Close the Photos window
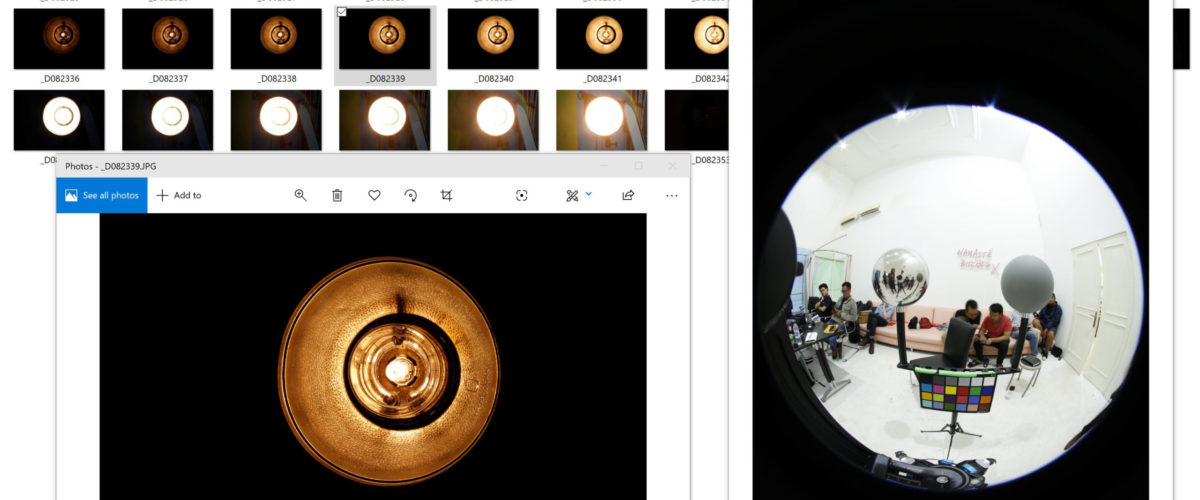 coord(672,166)
